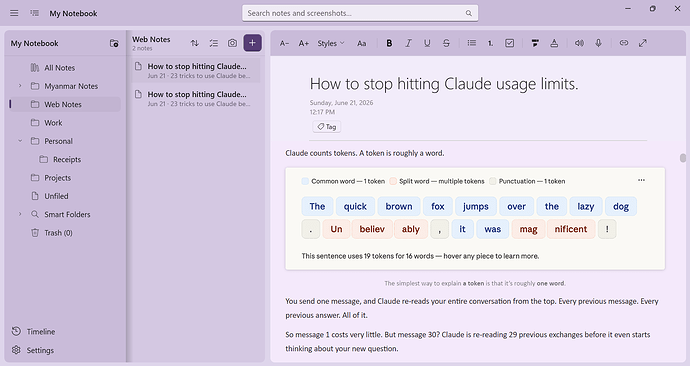This screenshot has height=366, width=690.
Task: Open the multi-select checklist icon
Action: coord(214,43)
